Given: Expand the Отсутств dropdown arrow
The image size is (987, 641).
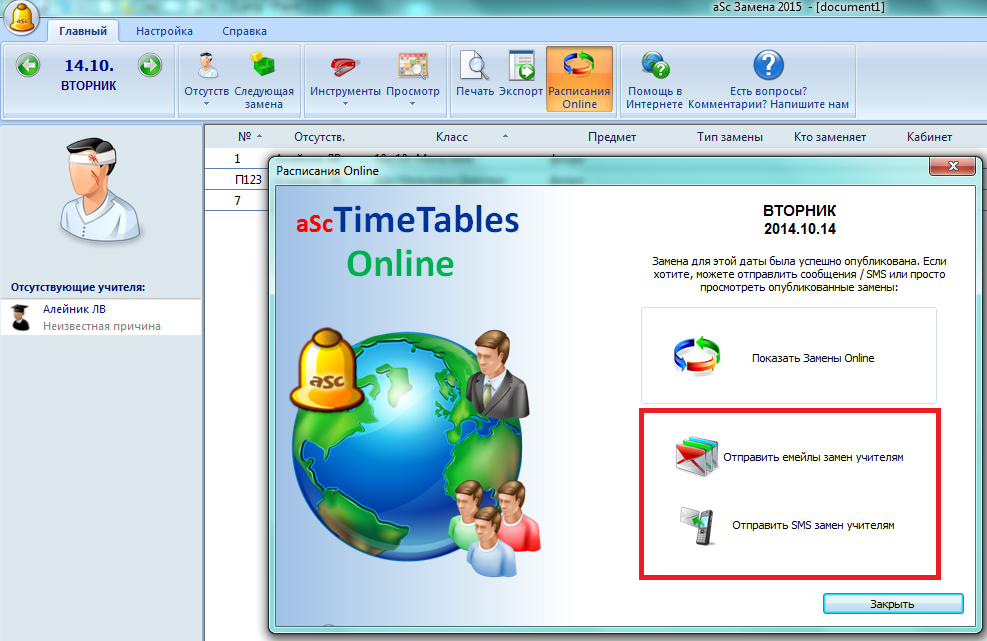Looking at the screenshot, I should [x=206, y=104].
